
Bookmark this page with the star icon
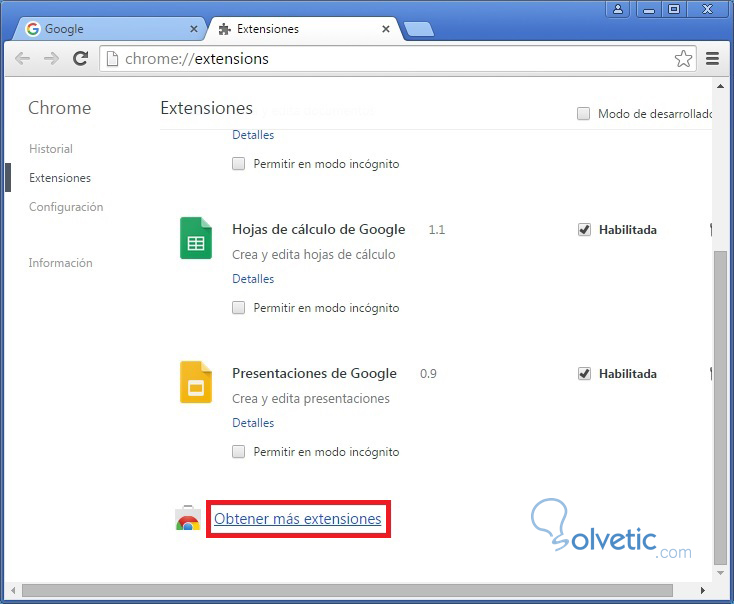(683, 59)
